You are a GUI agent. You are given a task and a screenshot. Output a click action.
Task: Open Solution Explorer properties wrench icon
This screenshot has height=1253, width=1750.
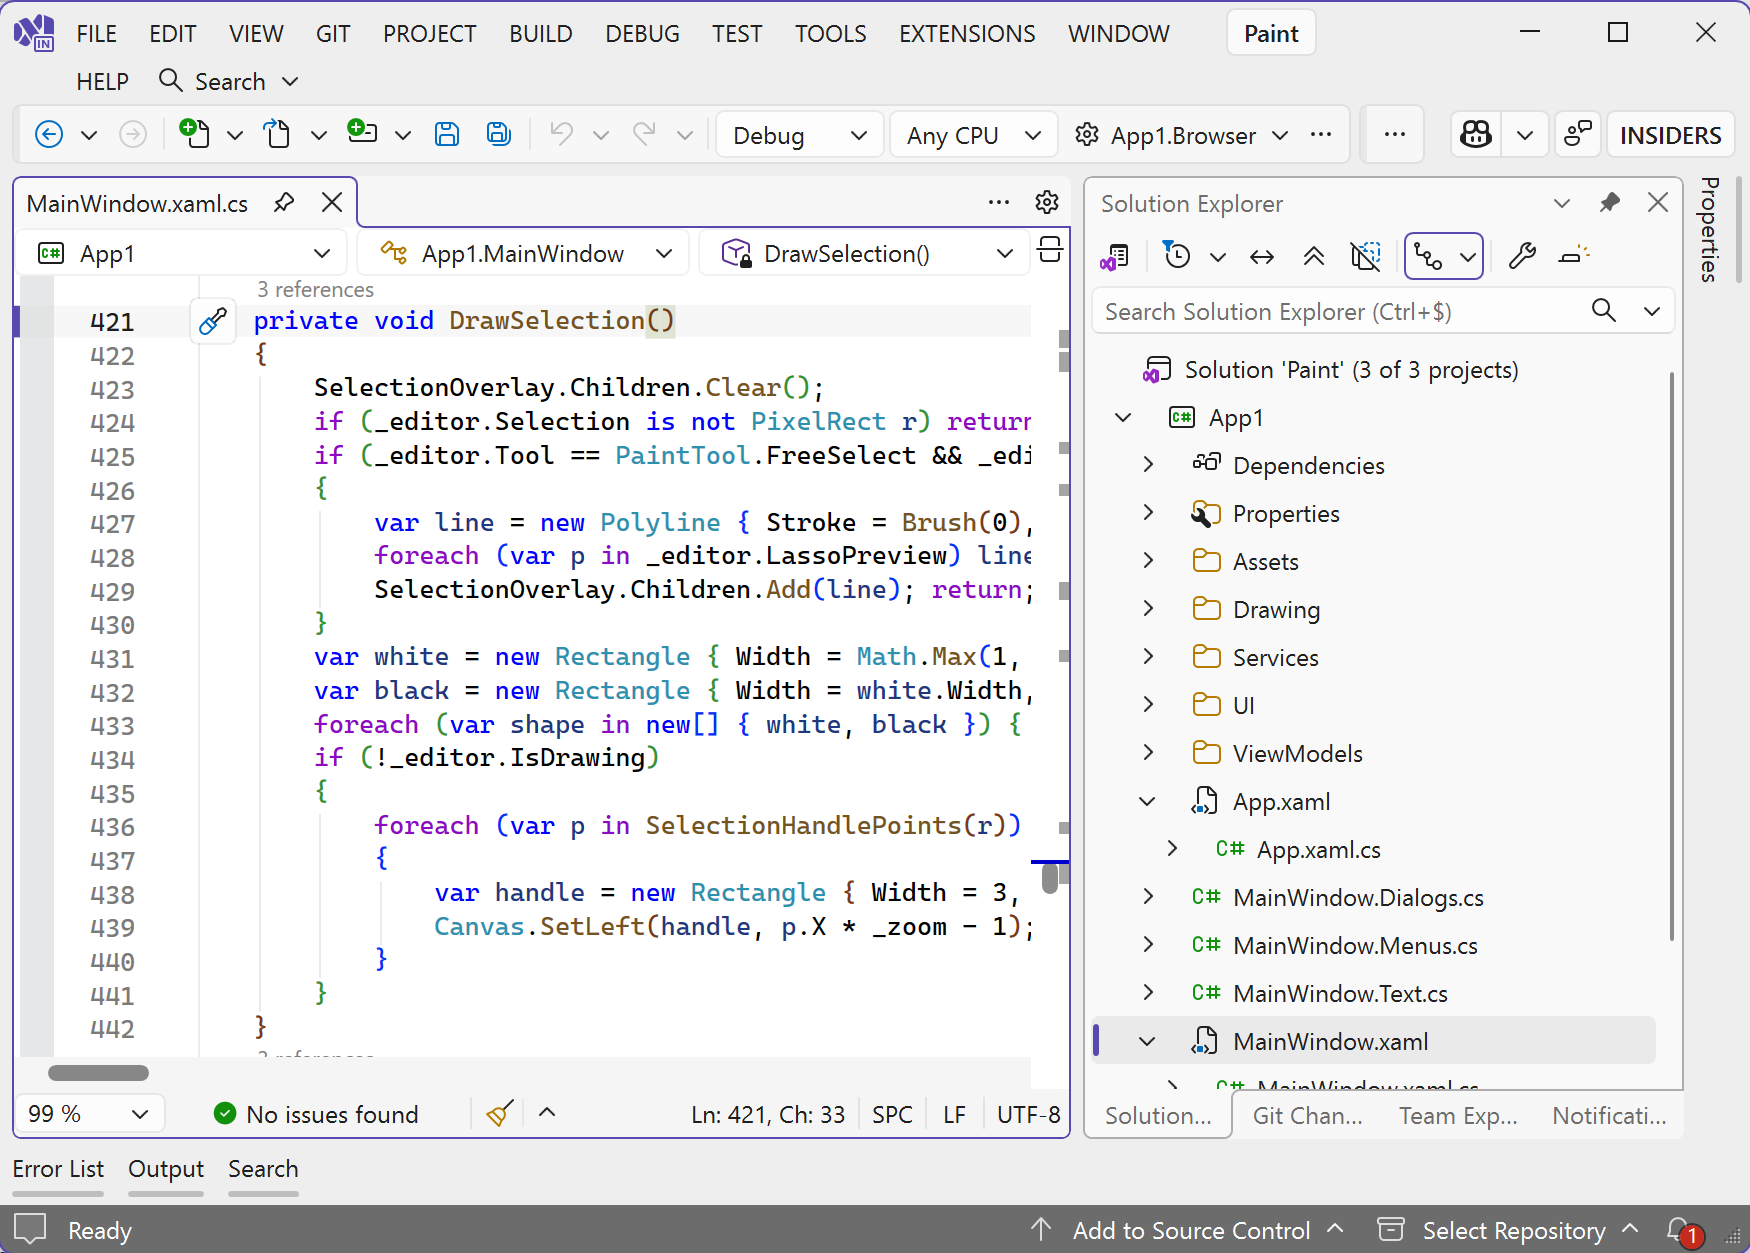(1522, 256)
